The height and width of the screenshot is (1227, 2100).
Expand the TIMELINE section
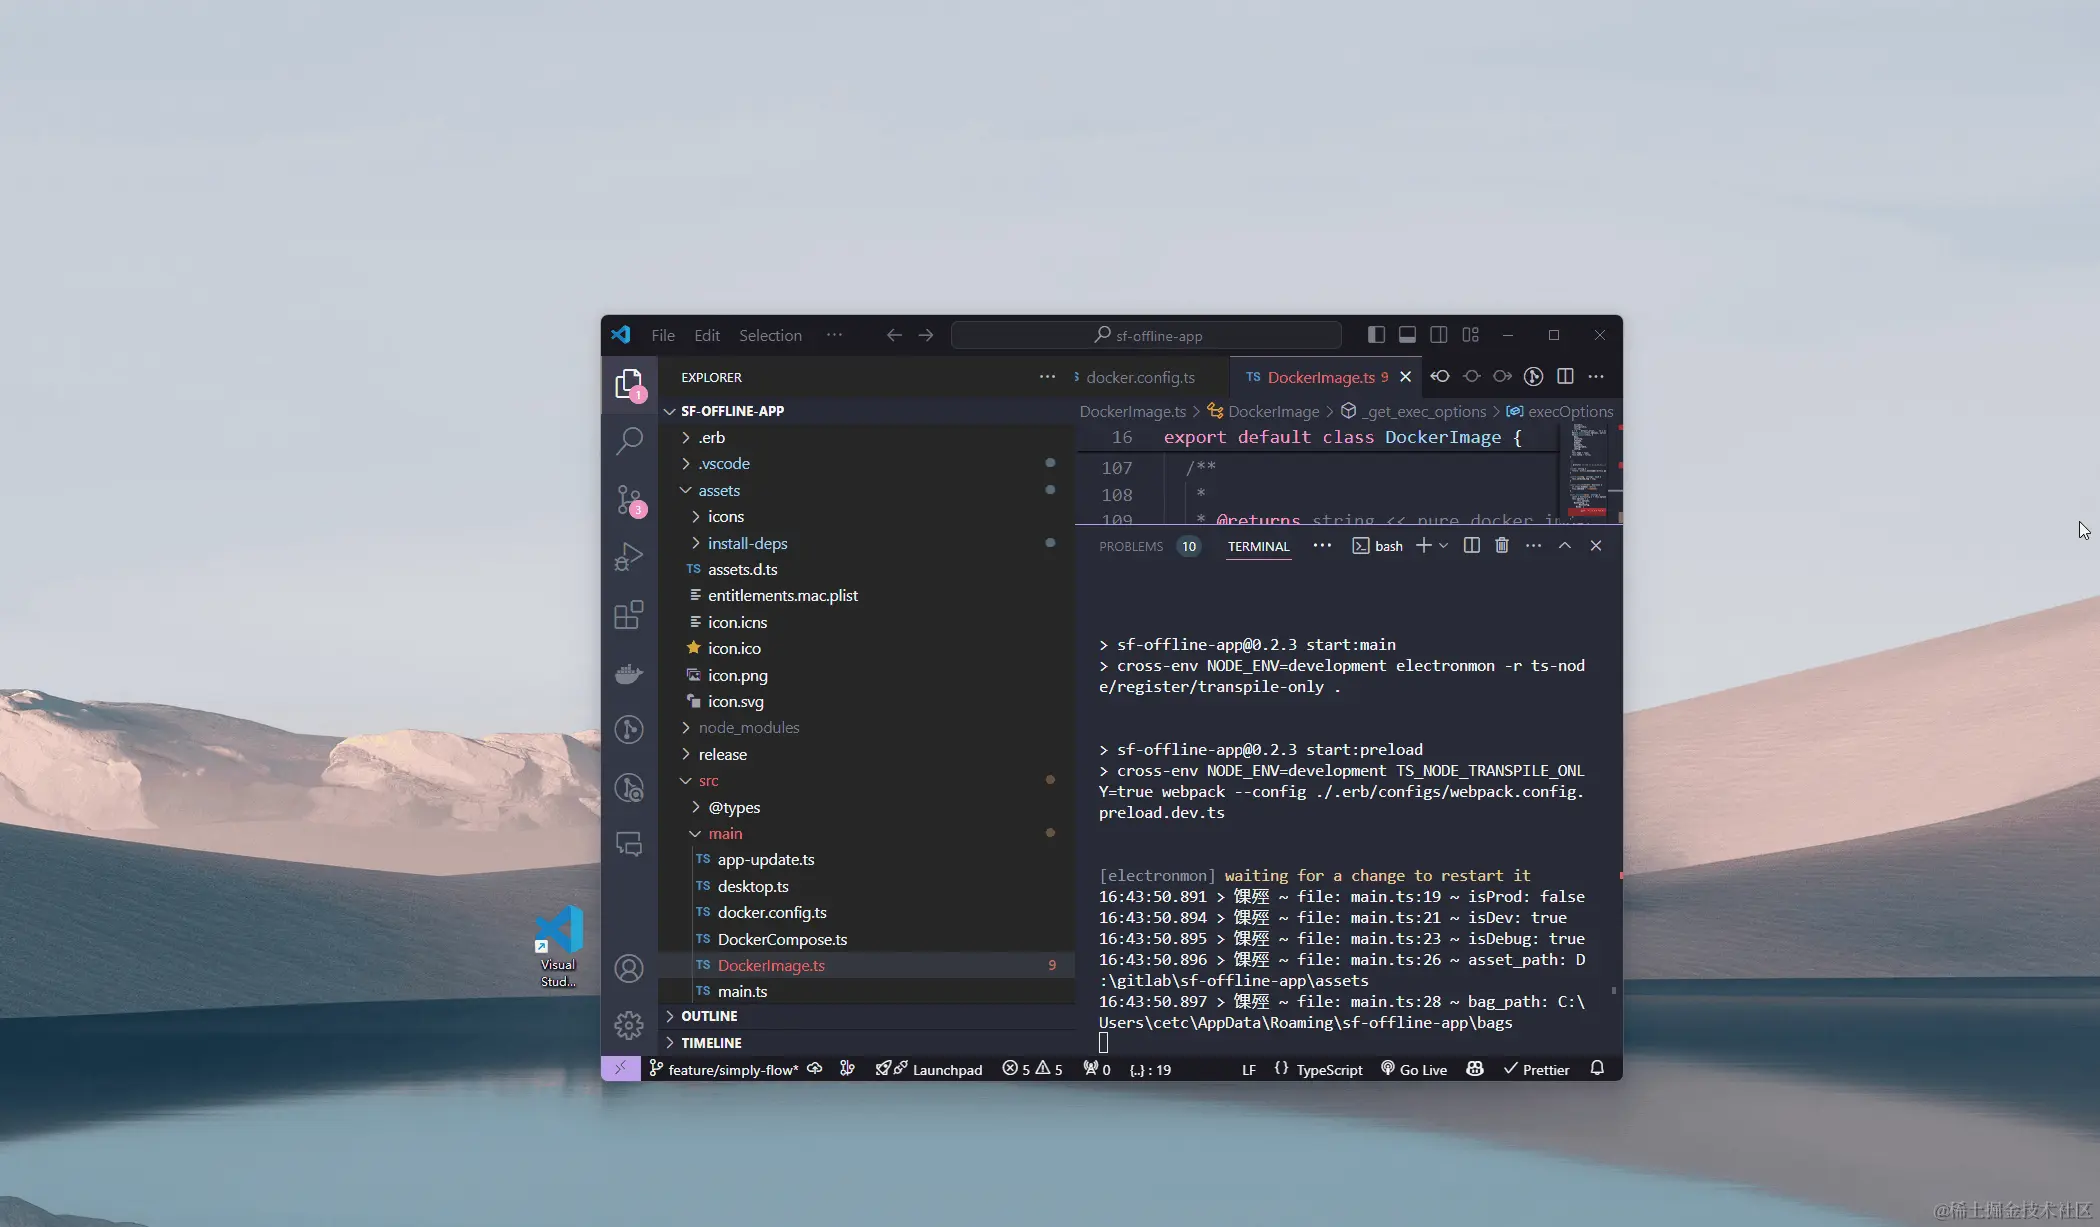coord(867,1042)
